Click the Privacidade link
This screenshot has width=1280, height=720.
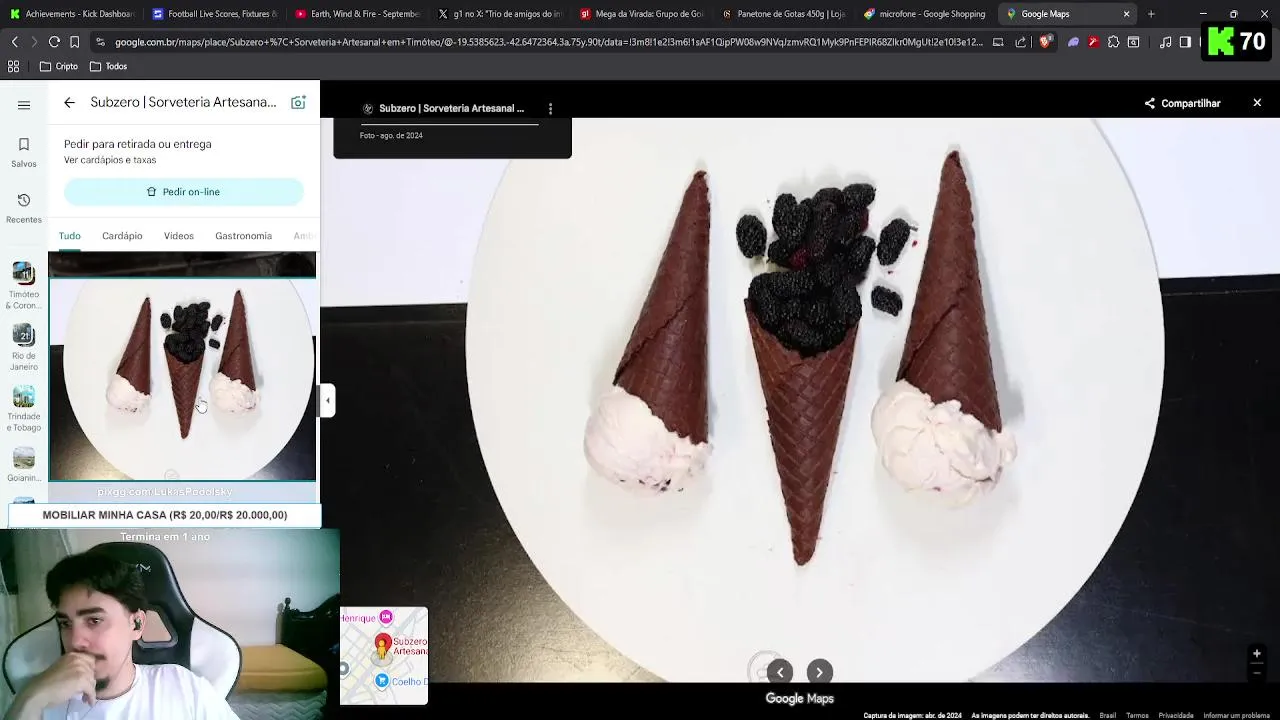(1176, 715)
